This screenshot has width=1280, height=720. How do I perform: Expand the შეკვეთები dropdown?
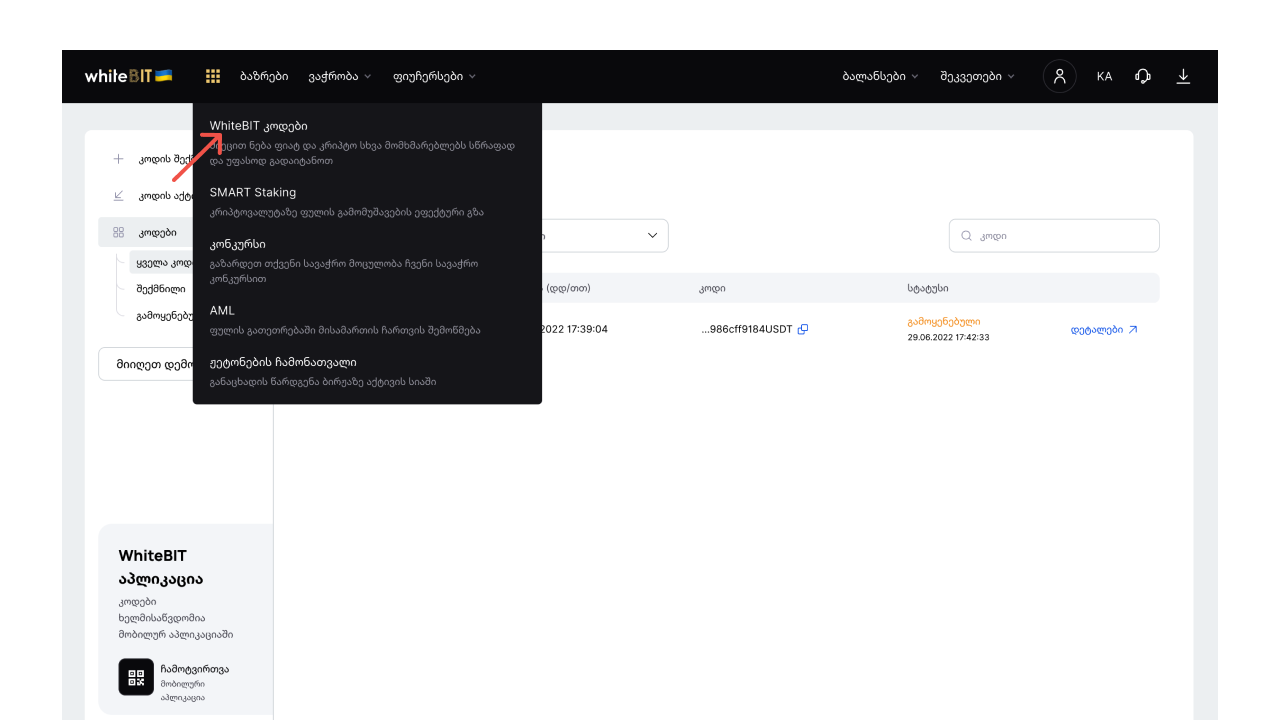point(977,76)
